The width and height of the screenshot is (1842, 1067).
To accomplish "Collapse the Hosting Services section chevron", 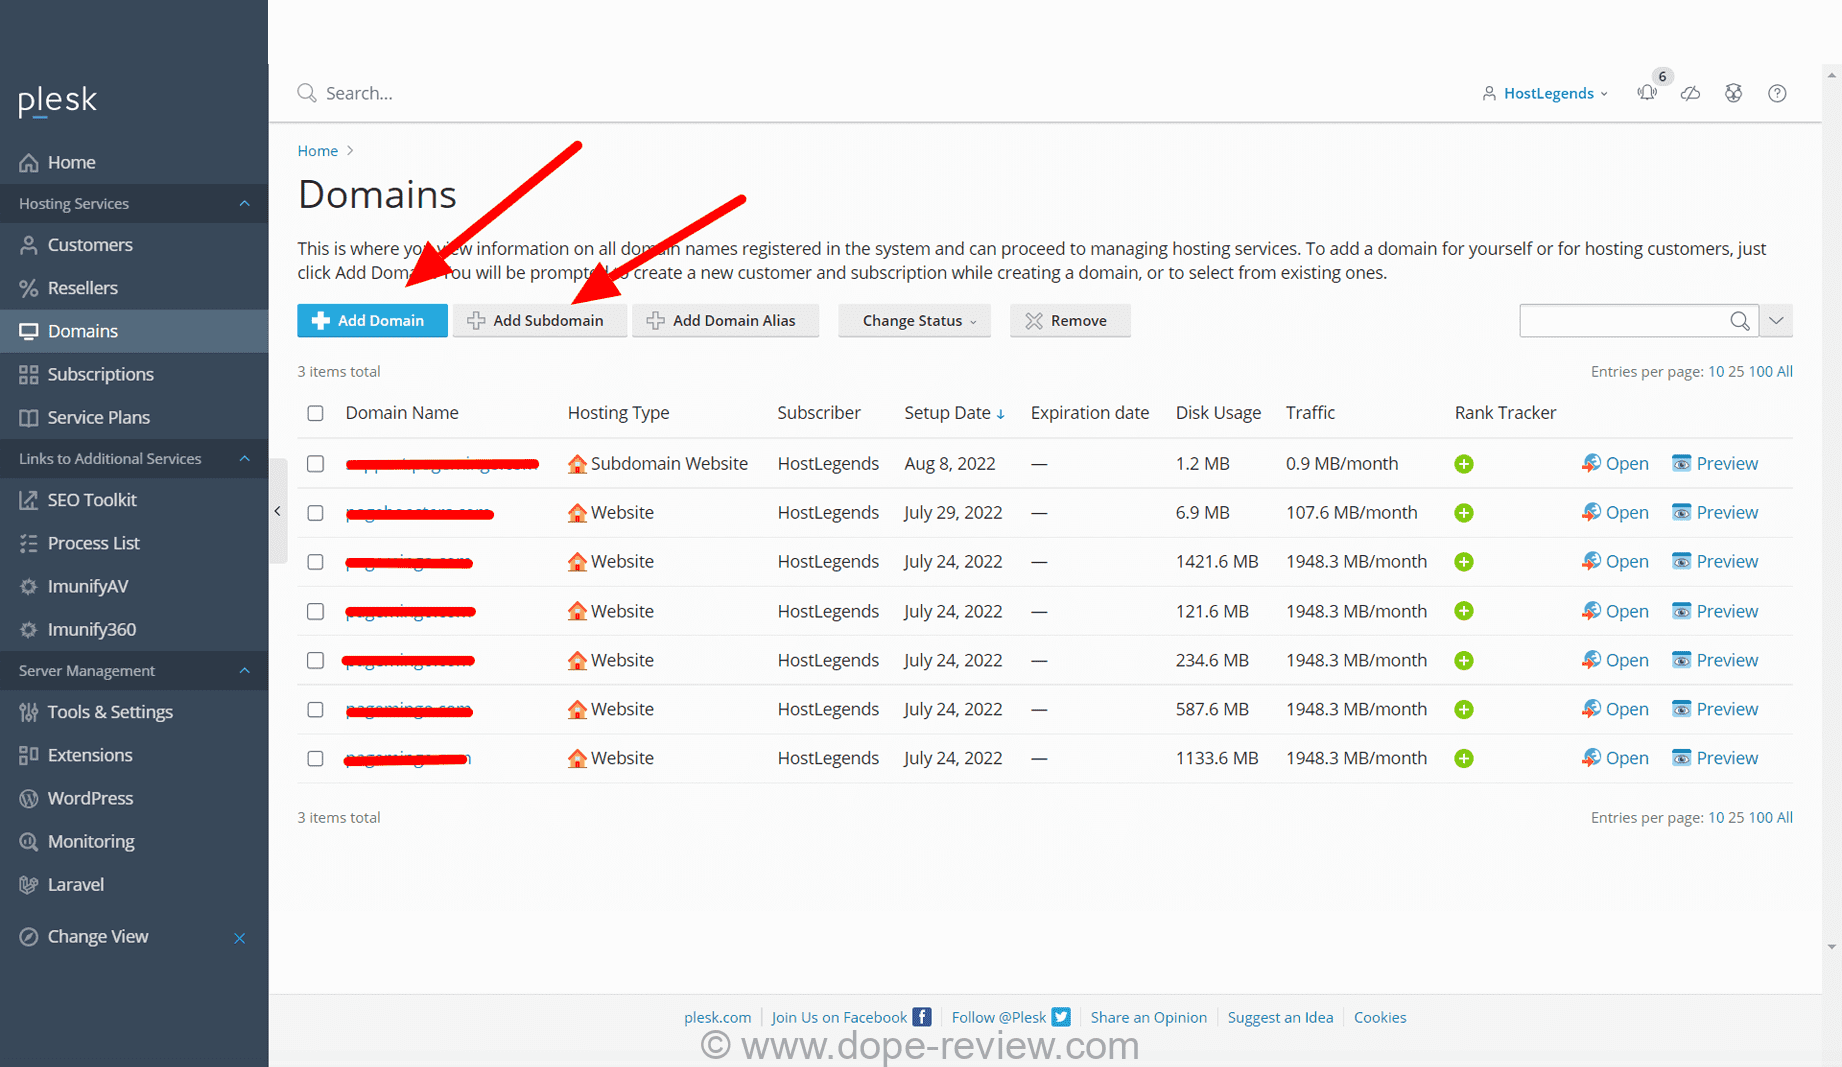I will 244,203.
